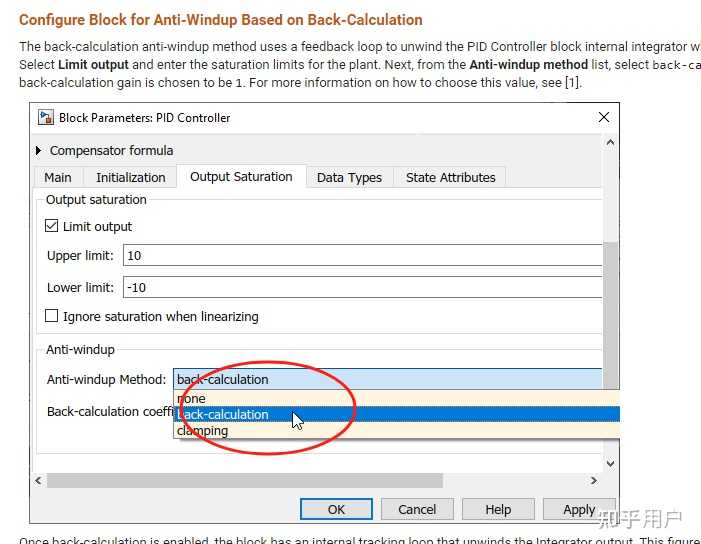Select clamping from the anti-windup list
Viewport: 701px width, 544px height.
pos(396,430)
